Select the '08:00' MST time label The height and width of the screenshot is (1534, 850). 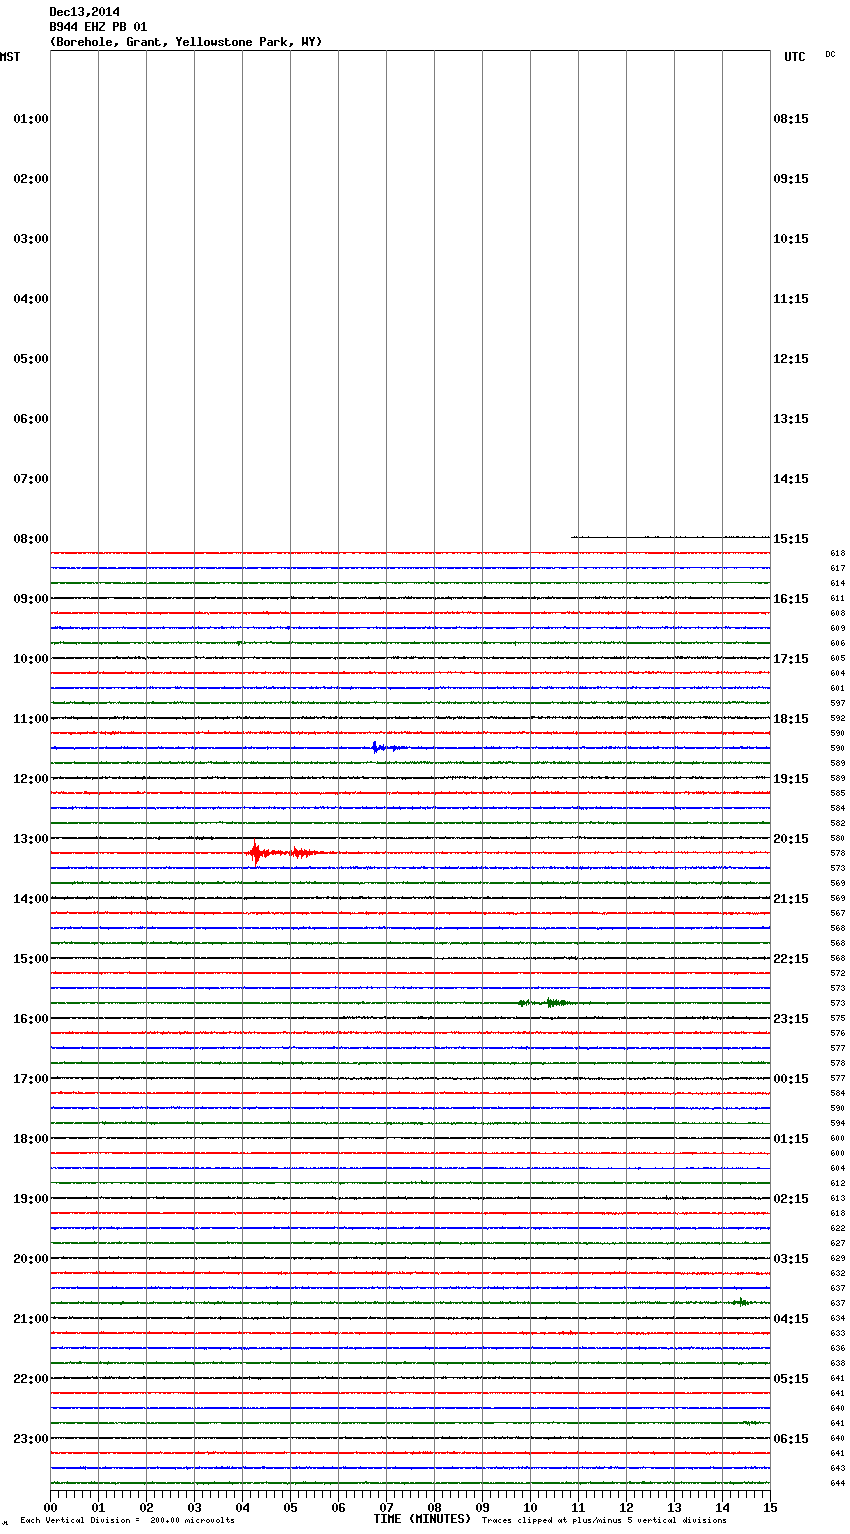pos(31,539)
